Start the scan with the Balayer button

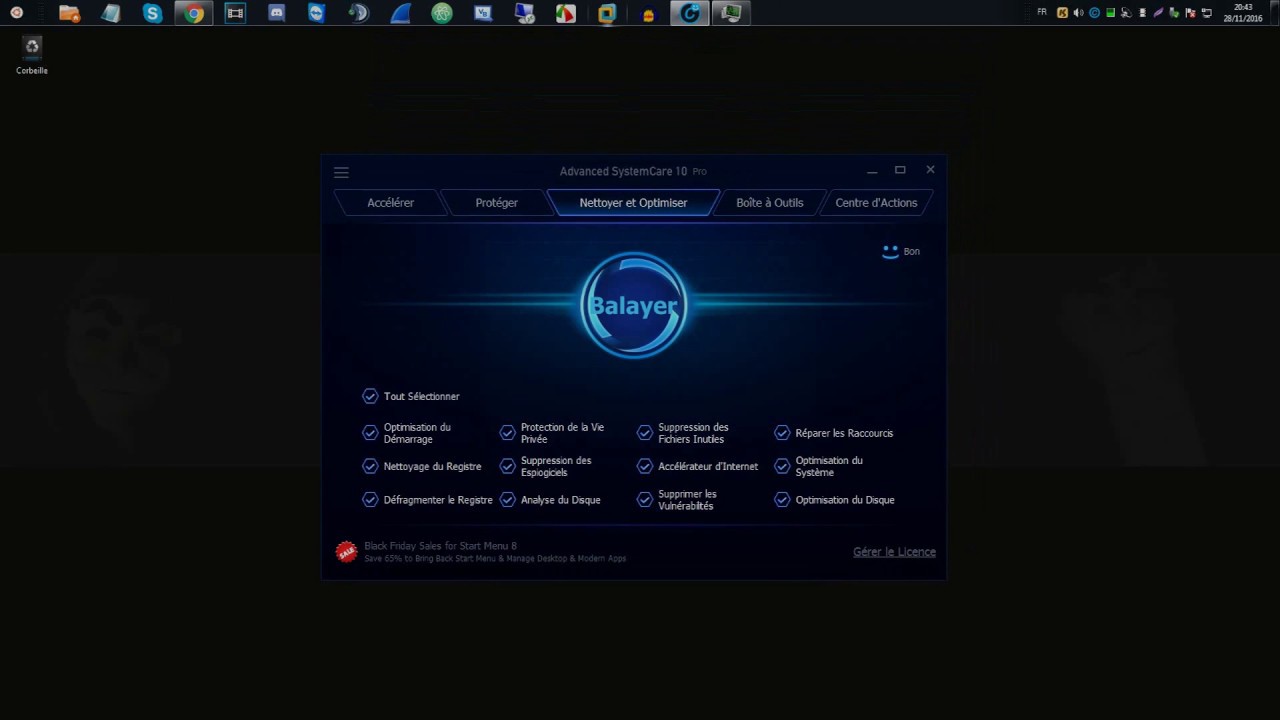click(x=633, y=305)
